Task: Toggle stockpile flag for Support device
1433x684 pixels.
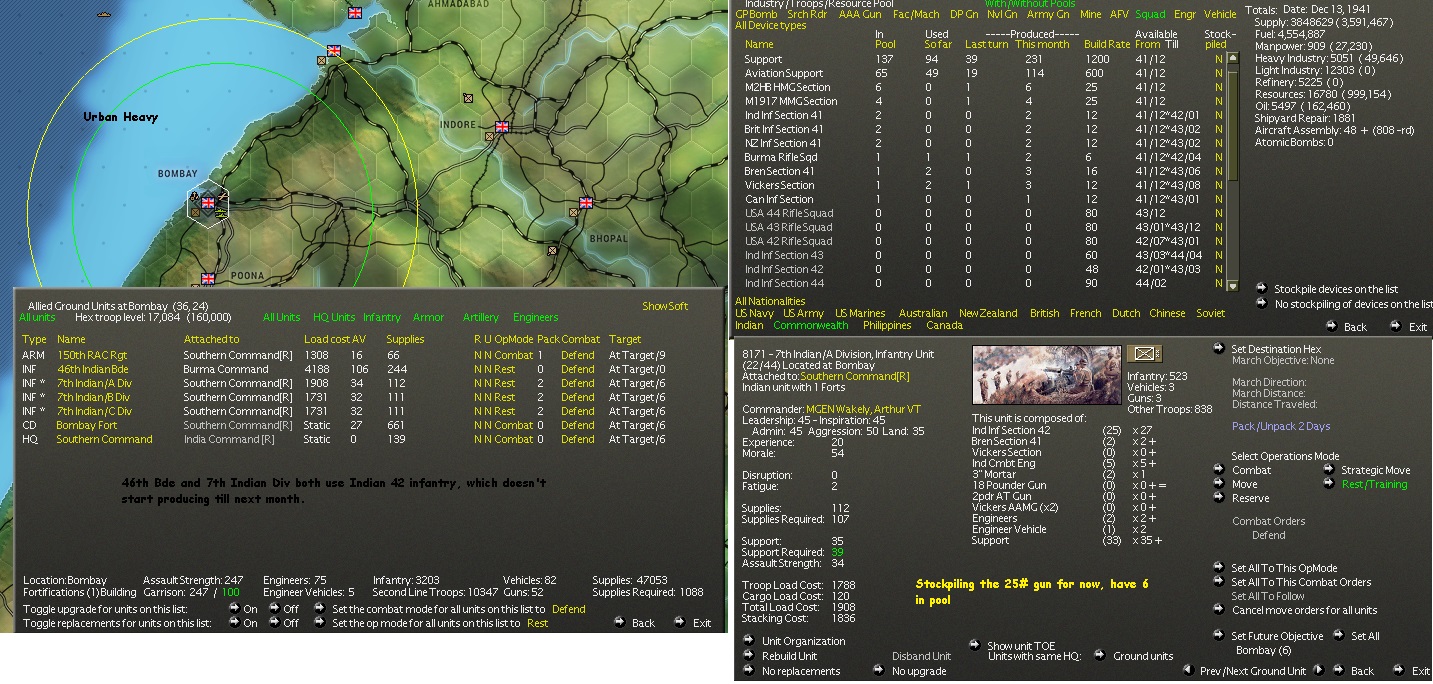Action: coord(1218,59)
